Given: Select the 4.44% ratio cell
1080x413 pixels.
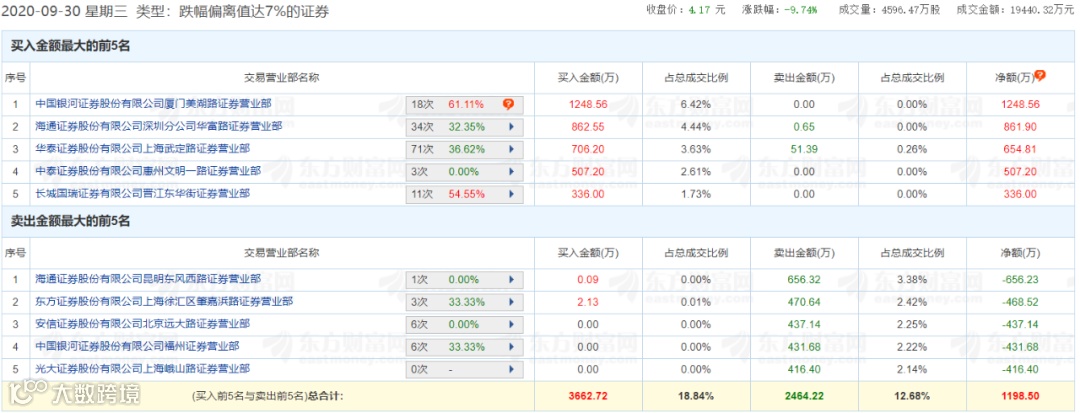Looking at the screenshot, I should pos(696,127).
